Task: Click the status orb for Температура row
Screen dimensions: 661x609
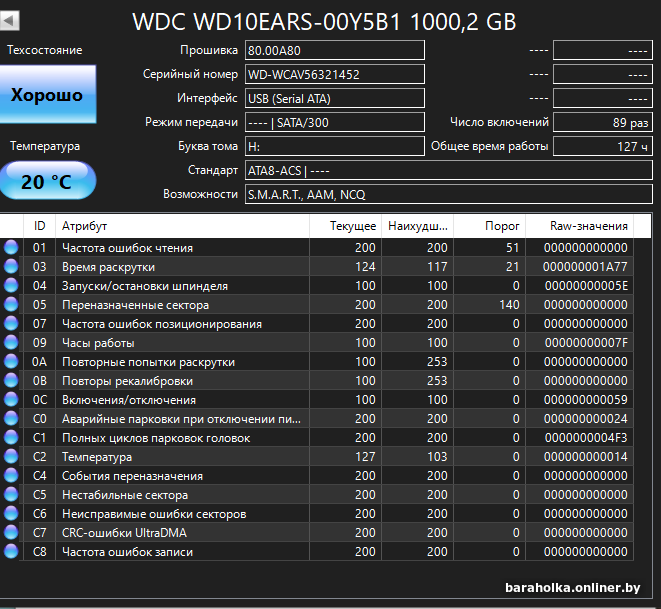Action: tap(11, 457)
